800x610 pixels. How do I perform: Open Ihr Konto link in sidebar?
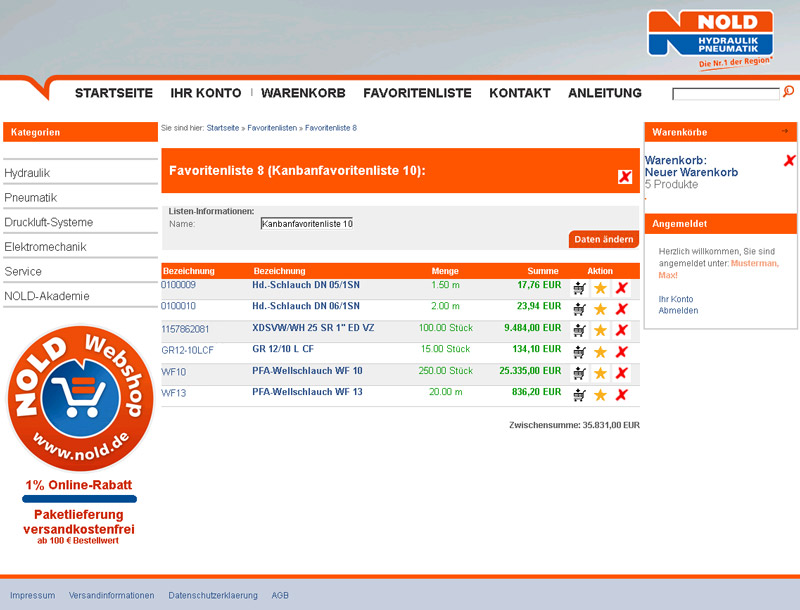point(676,299)
